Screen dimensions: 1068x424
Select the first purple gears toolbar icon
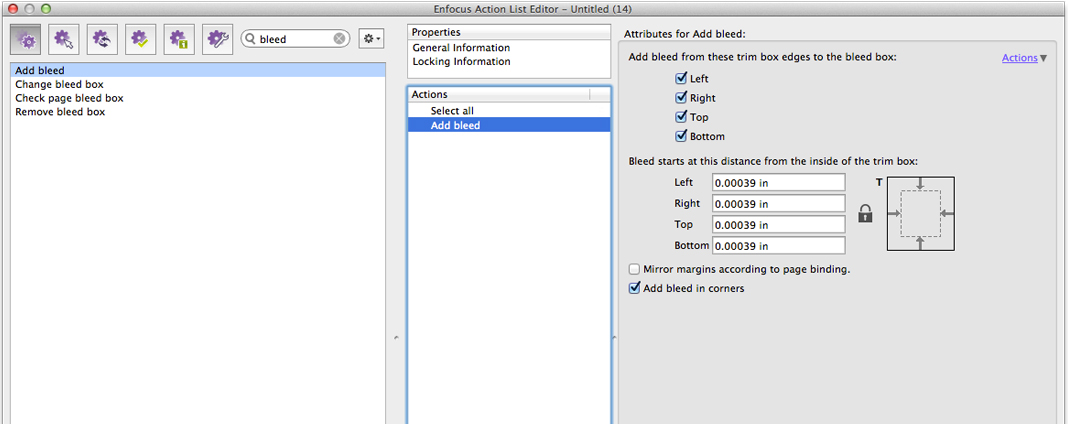[25, 39]
